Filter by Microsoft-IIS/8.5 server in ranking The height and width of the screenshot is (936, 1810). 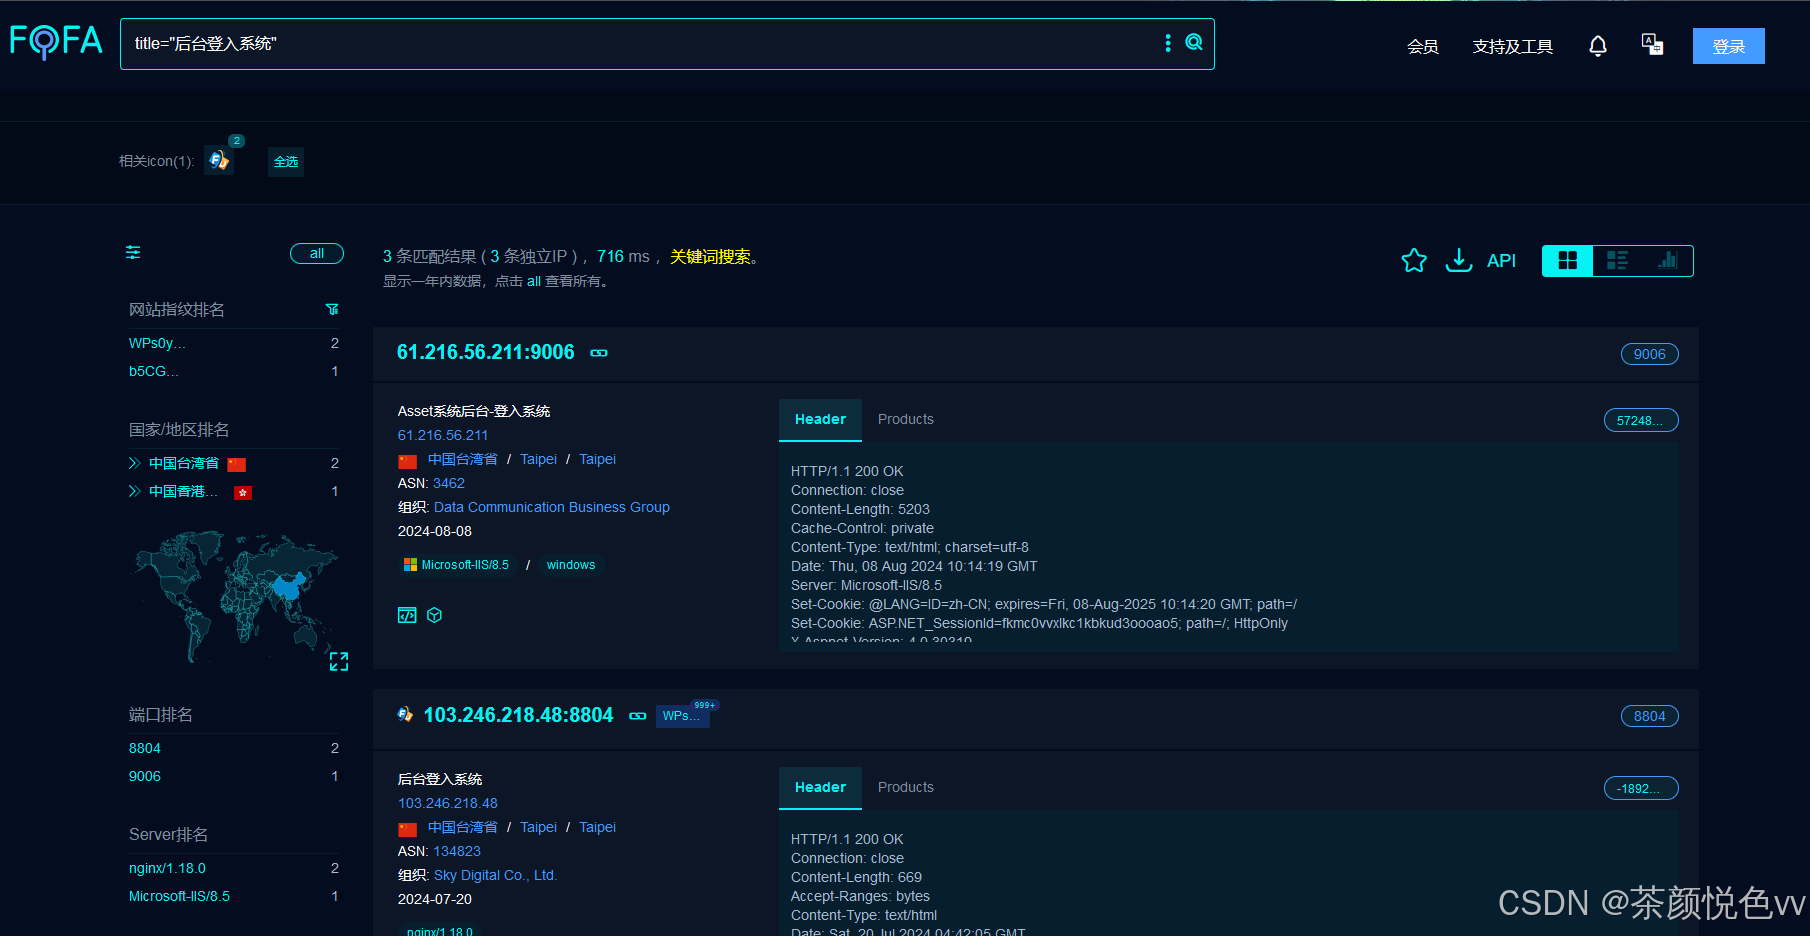coord(179,896)
